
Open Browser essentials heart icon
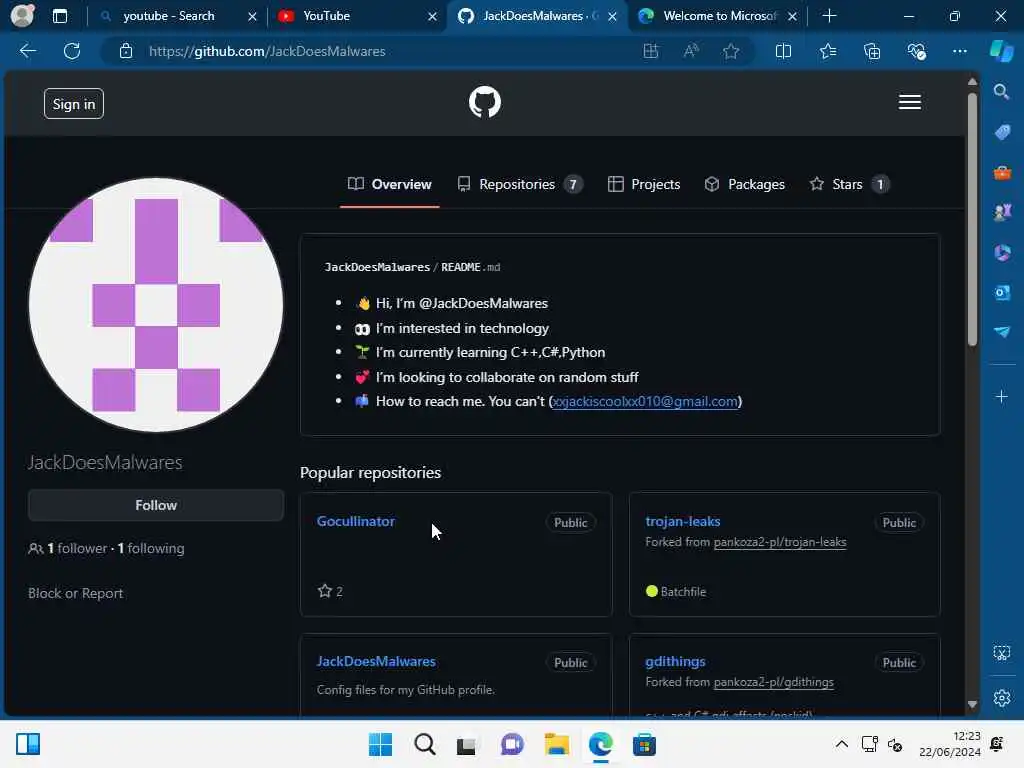[916, 51]
